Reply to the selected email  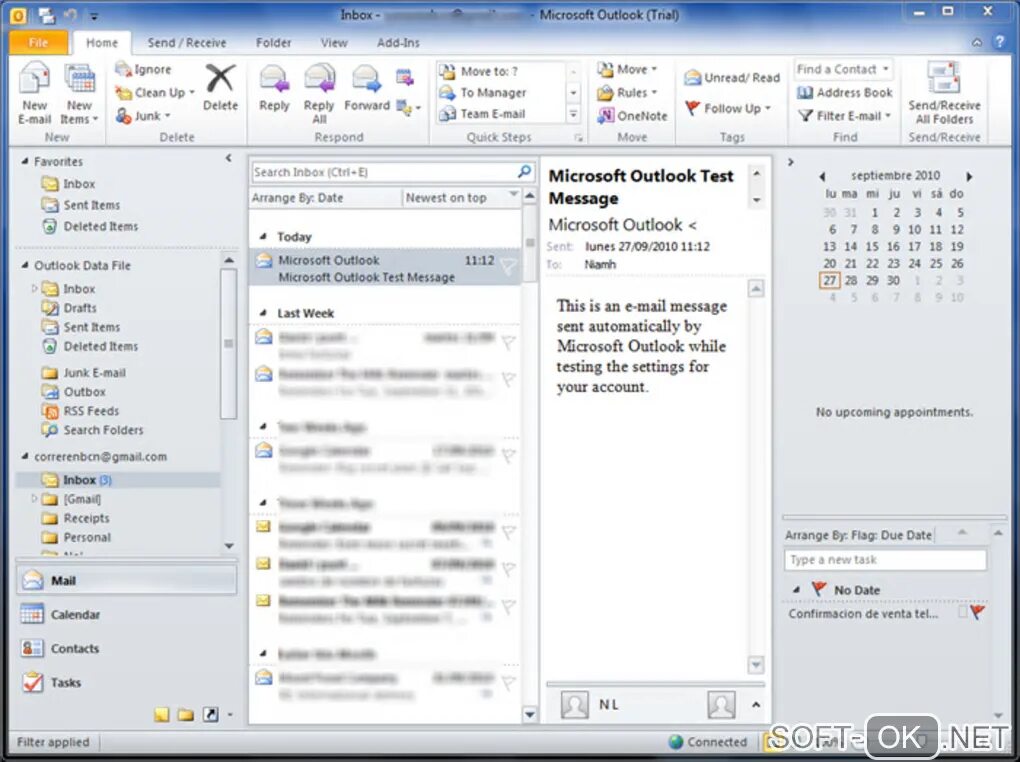(x=274, y=89)
